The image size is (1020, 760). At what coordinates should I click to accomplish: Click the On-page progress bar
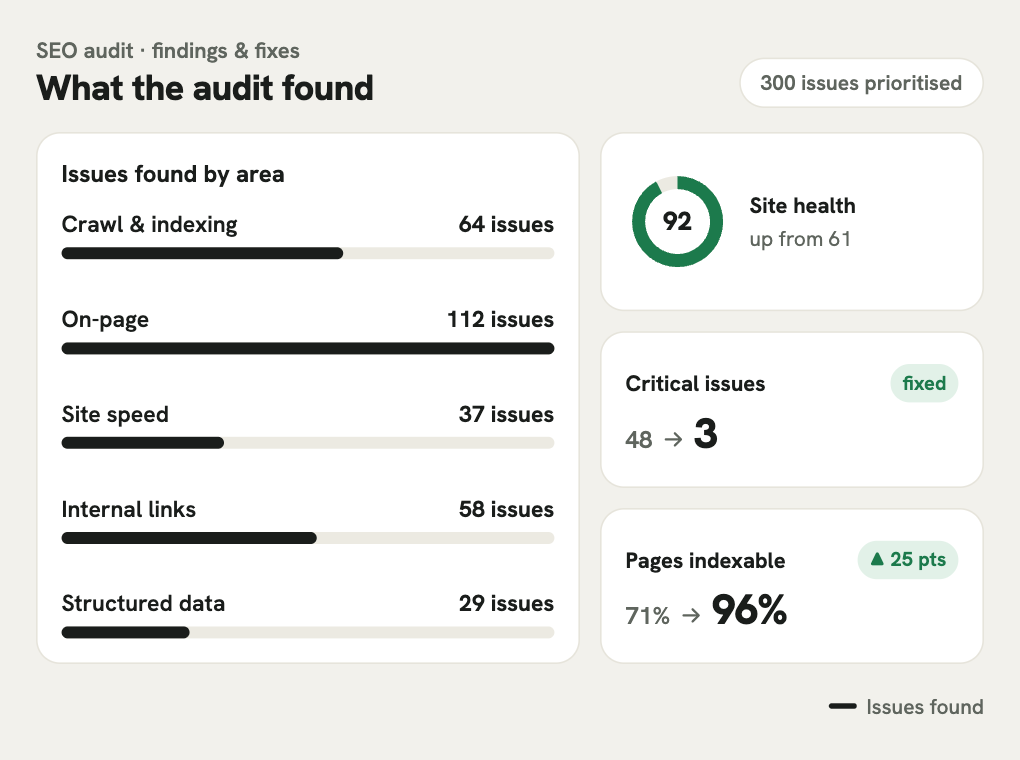click(308, 348)
